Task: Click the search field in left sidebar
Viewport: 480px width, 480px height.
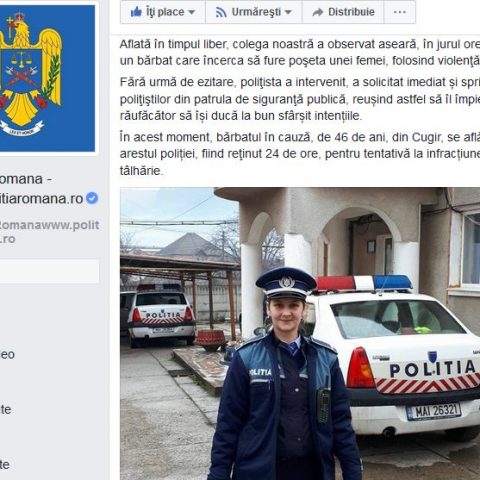Action: click(x=49, y=272)
